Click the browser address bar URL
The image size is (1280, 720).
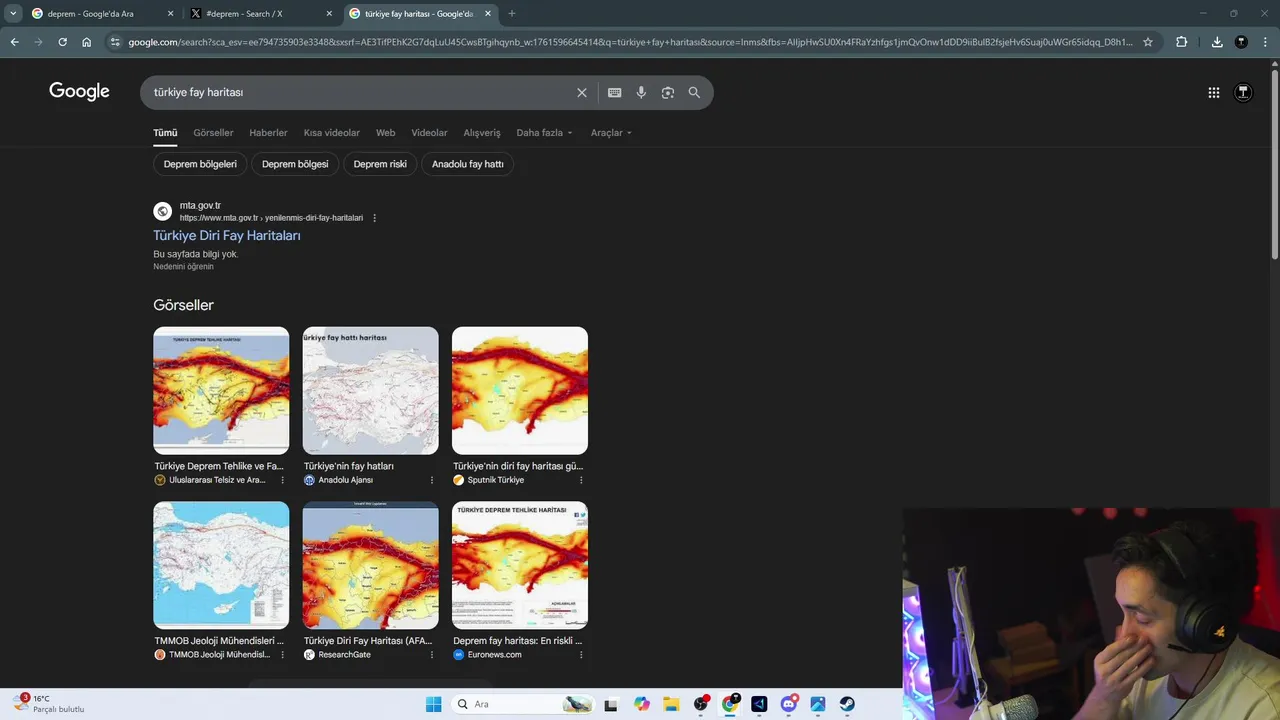click(630, 42)
